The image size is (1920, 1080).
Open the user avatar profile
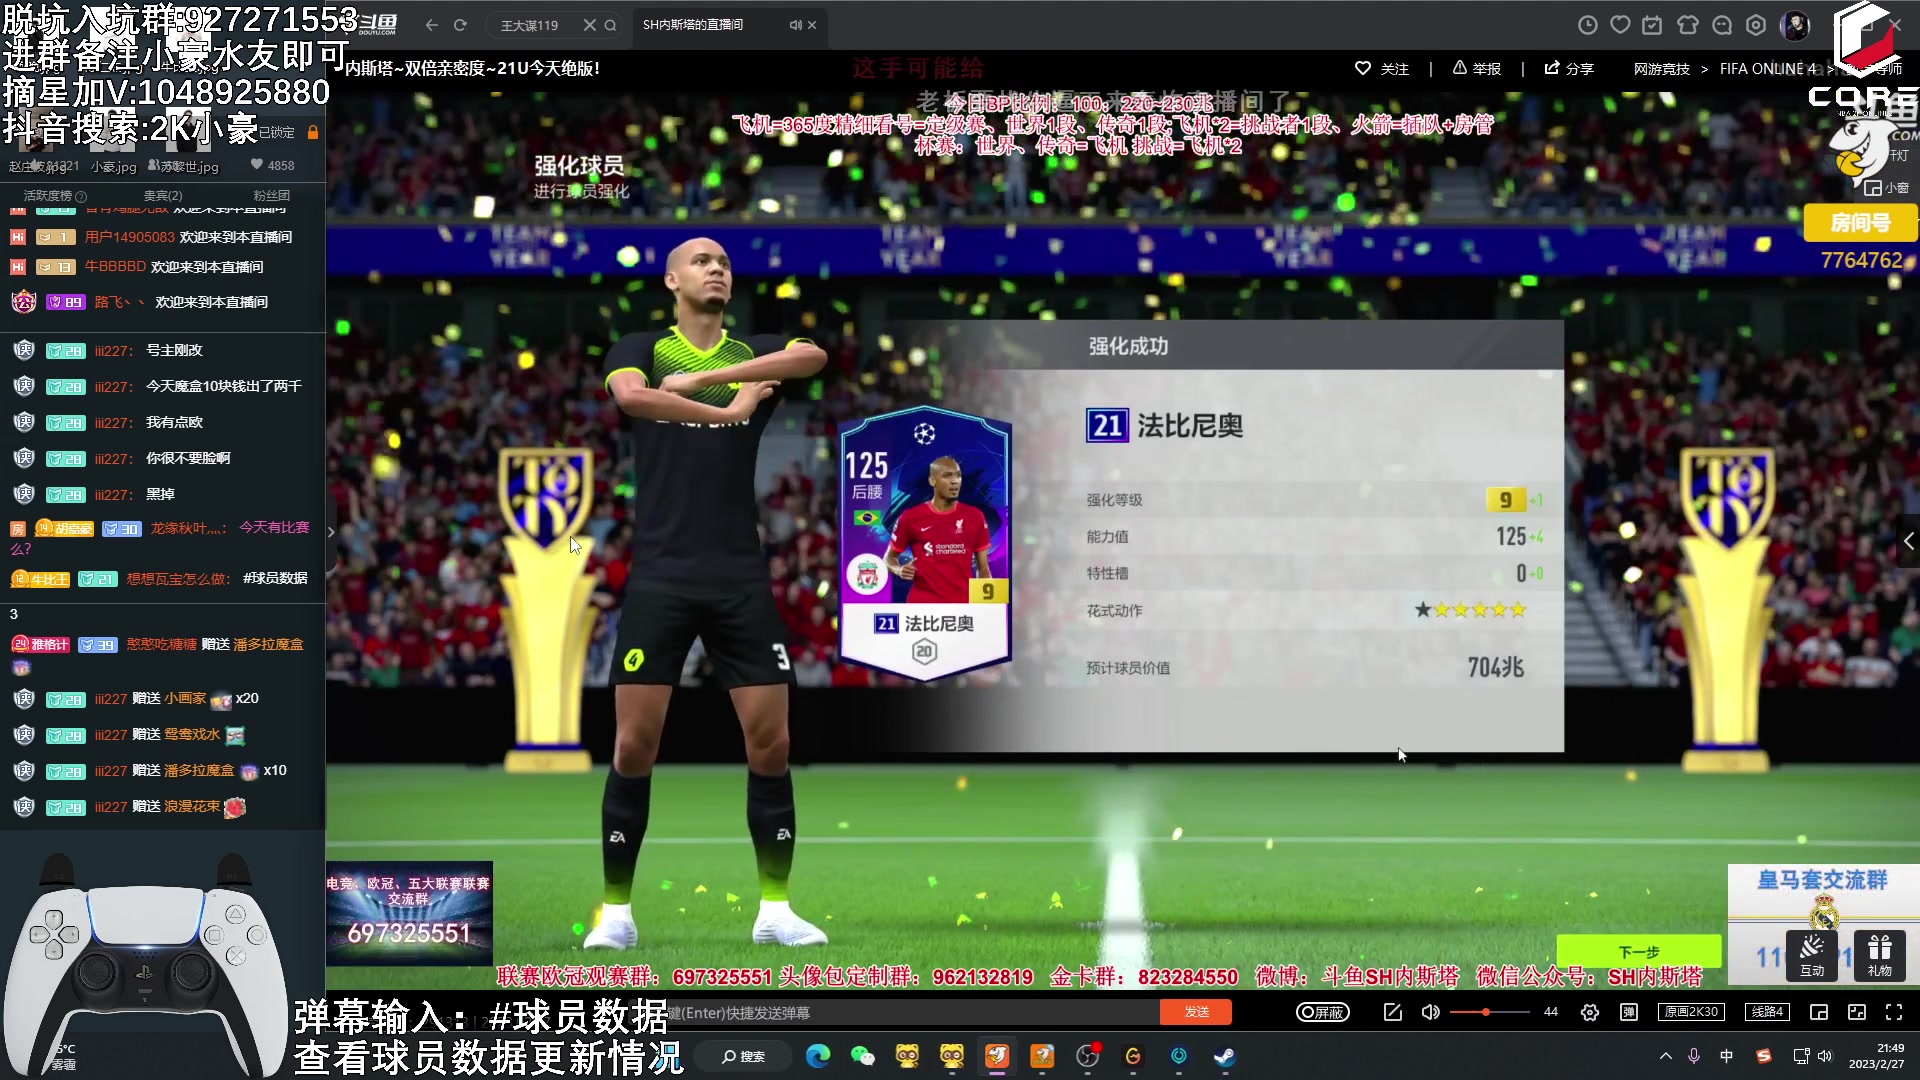click(1795, 25)
